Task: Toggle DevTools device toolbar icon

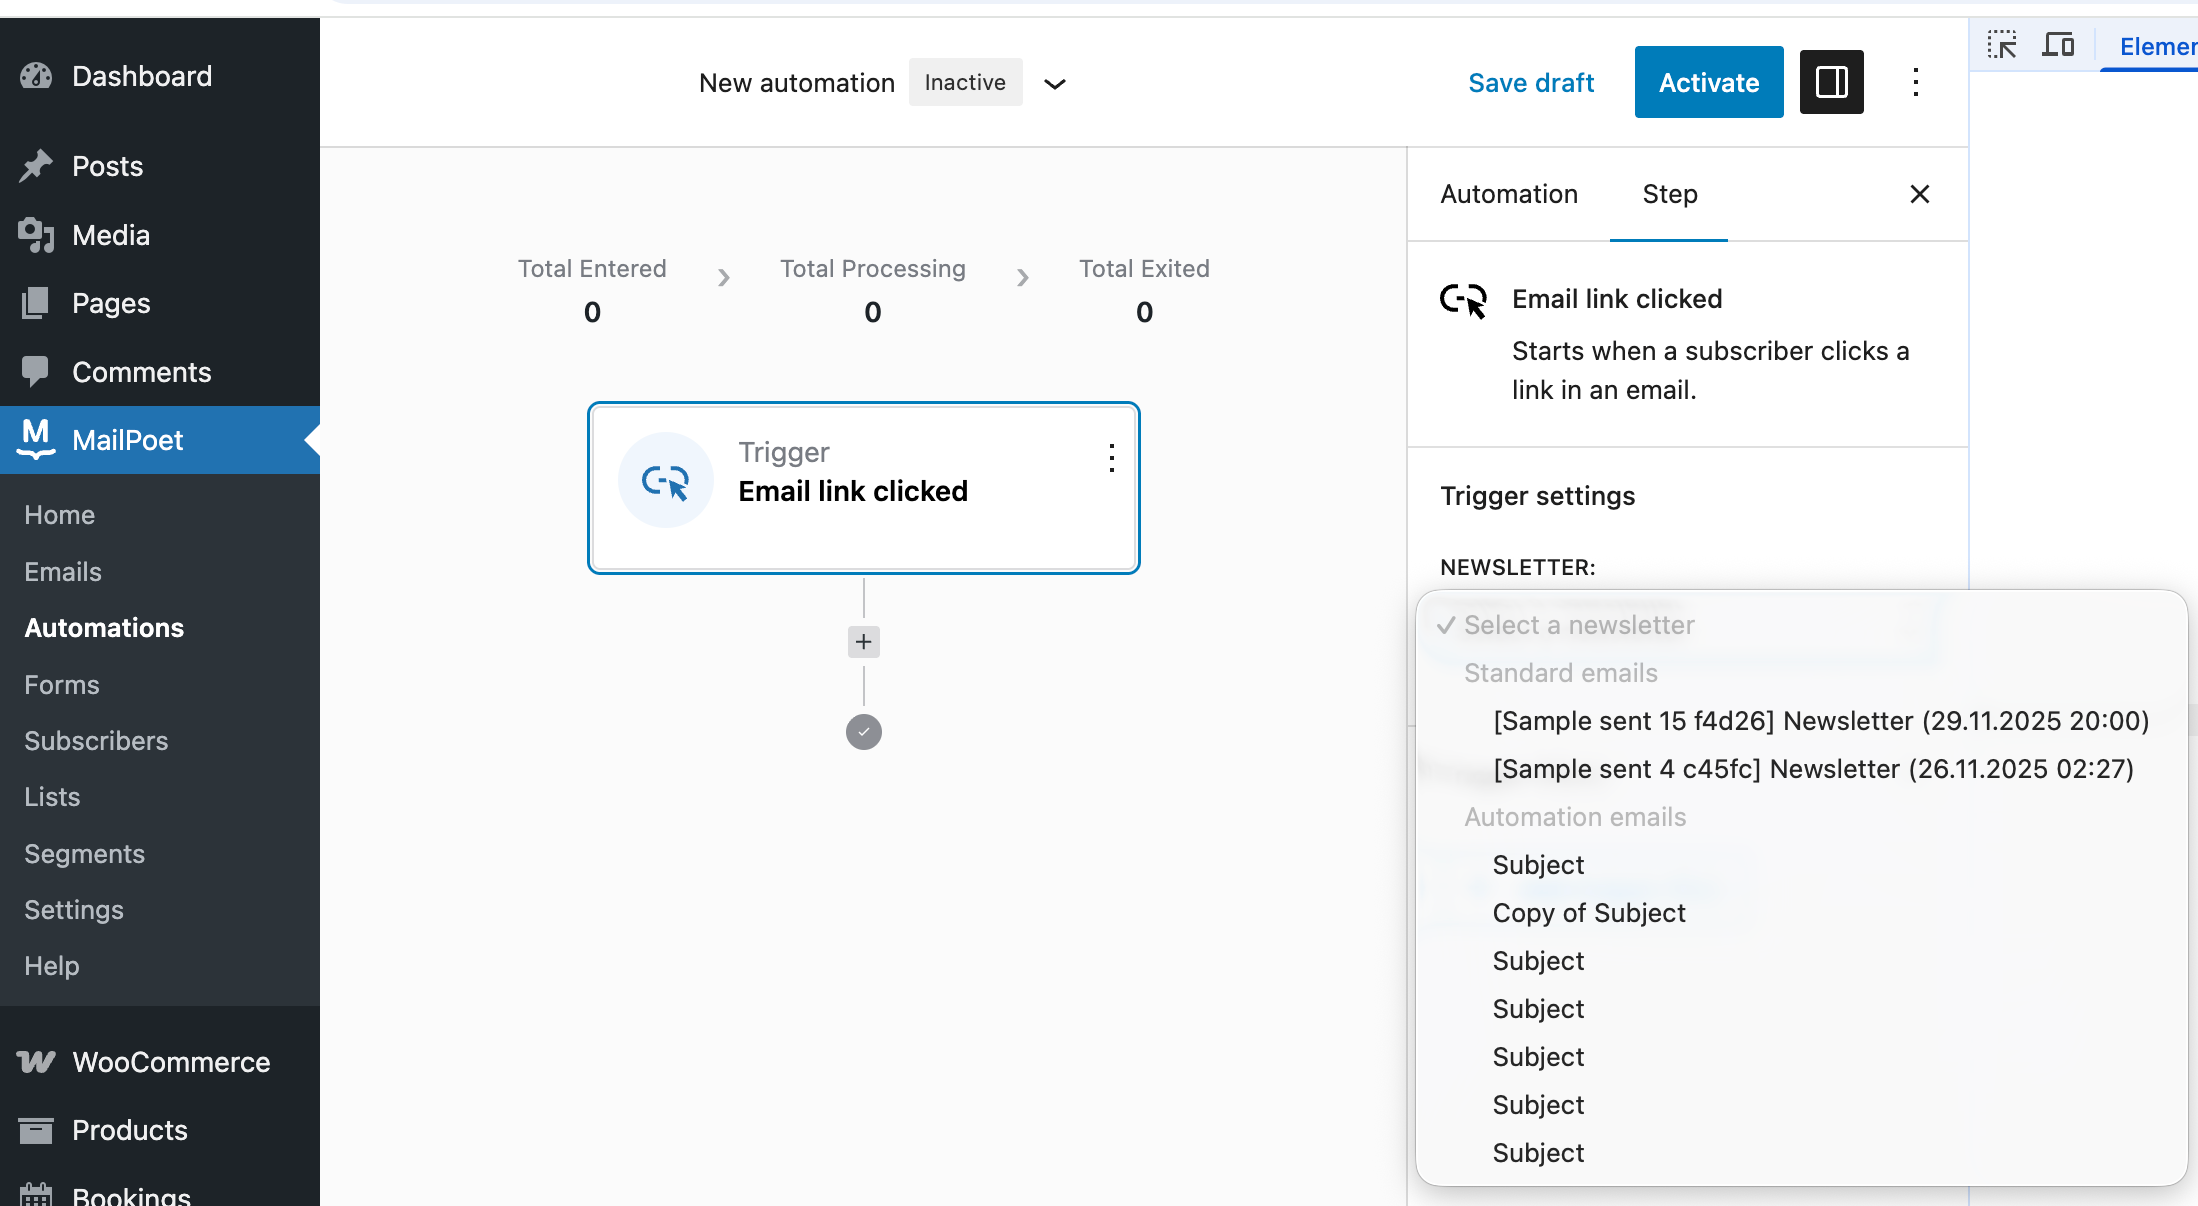Action: [2058, 45]
